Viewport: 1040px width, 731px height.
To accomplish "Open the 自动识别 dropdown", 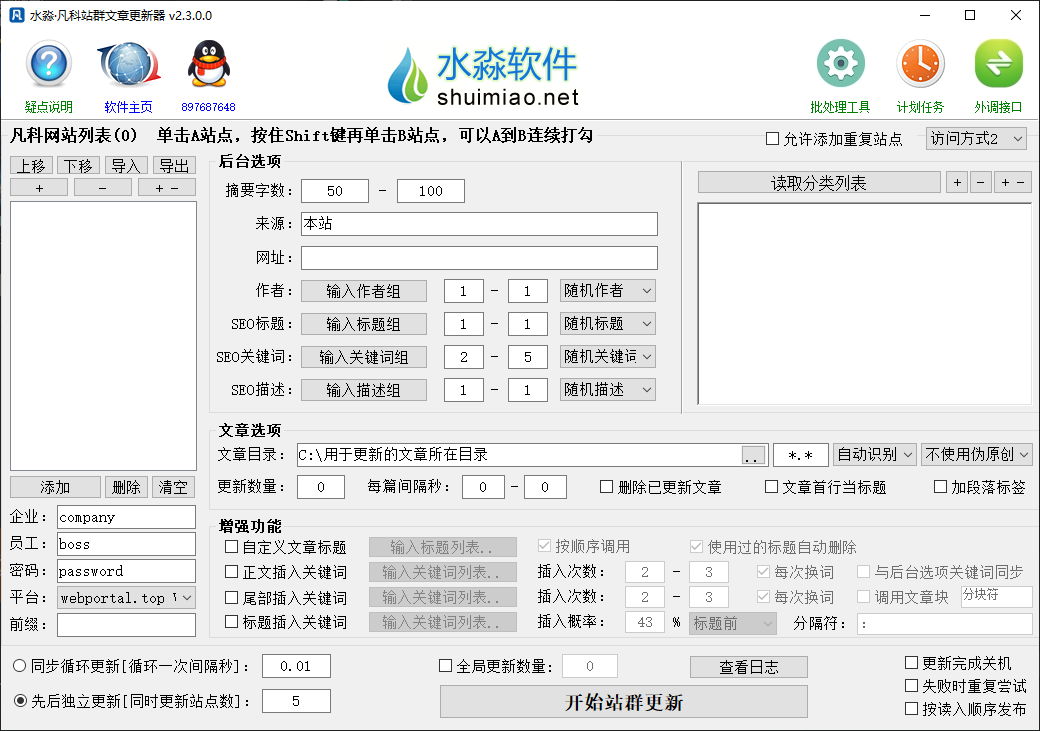I will point(875,454).
